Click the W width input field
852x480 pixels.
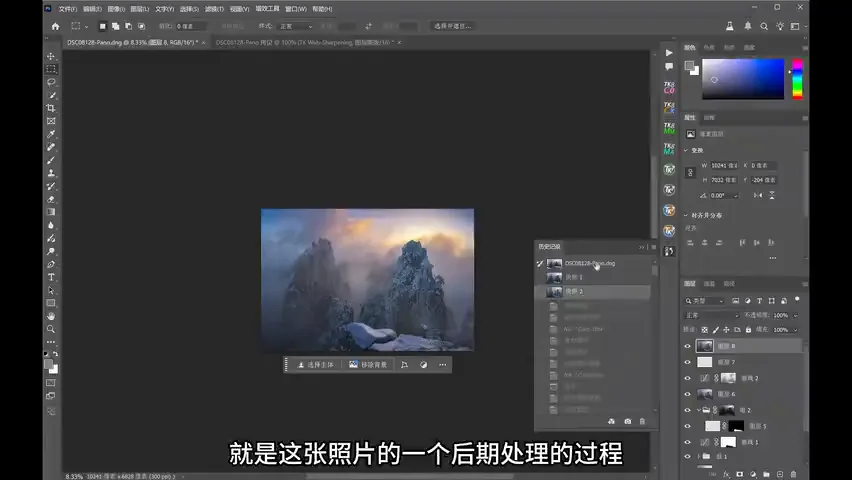724,165
